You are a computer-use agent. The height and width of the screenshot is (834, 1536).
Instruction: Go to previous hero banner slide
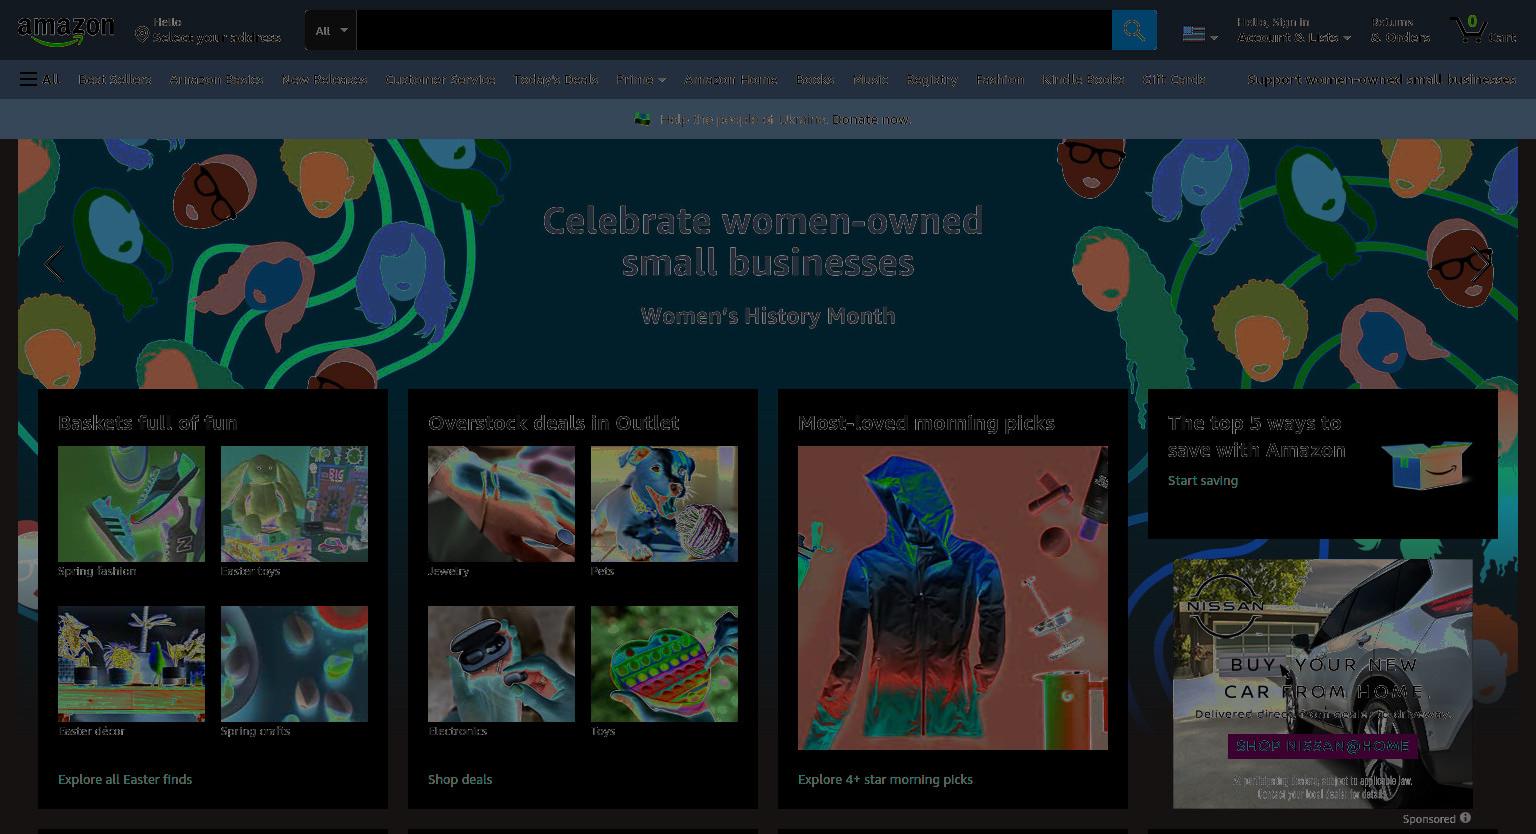(53, 264)
